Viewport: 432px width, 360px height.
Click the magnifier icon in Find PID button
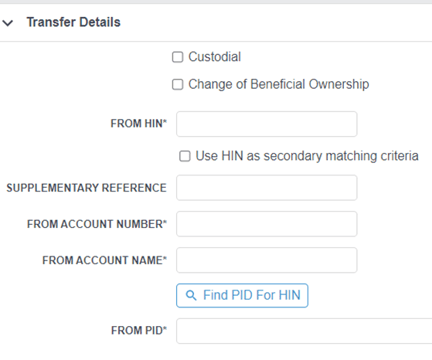coord(191,295)
